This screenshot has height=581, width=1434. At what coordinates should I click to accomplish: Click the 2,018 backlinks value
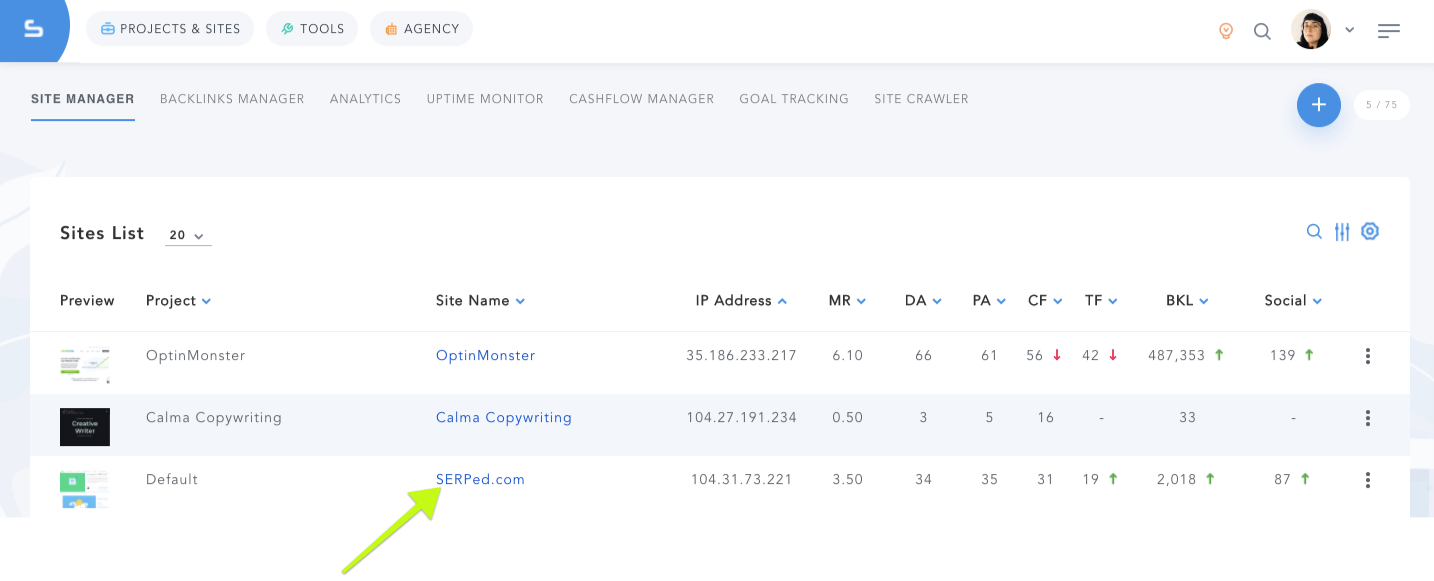pos(1177,480)
